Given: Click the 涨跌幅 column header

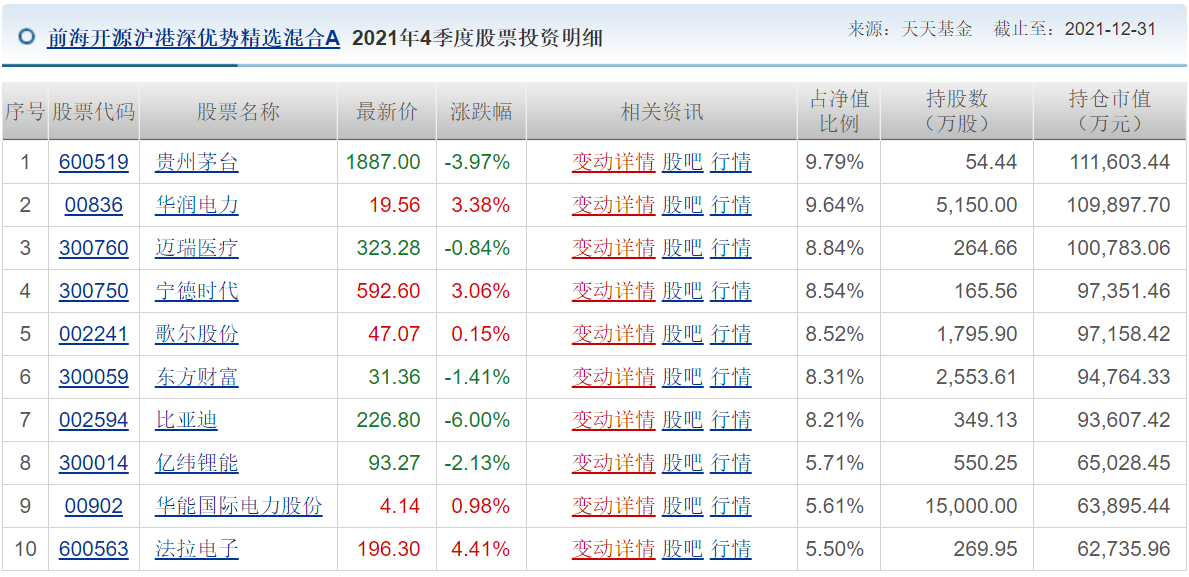Looking at the screenshot, I should (481, 112).
